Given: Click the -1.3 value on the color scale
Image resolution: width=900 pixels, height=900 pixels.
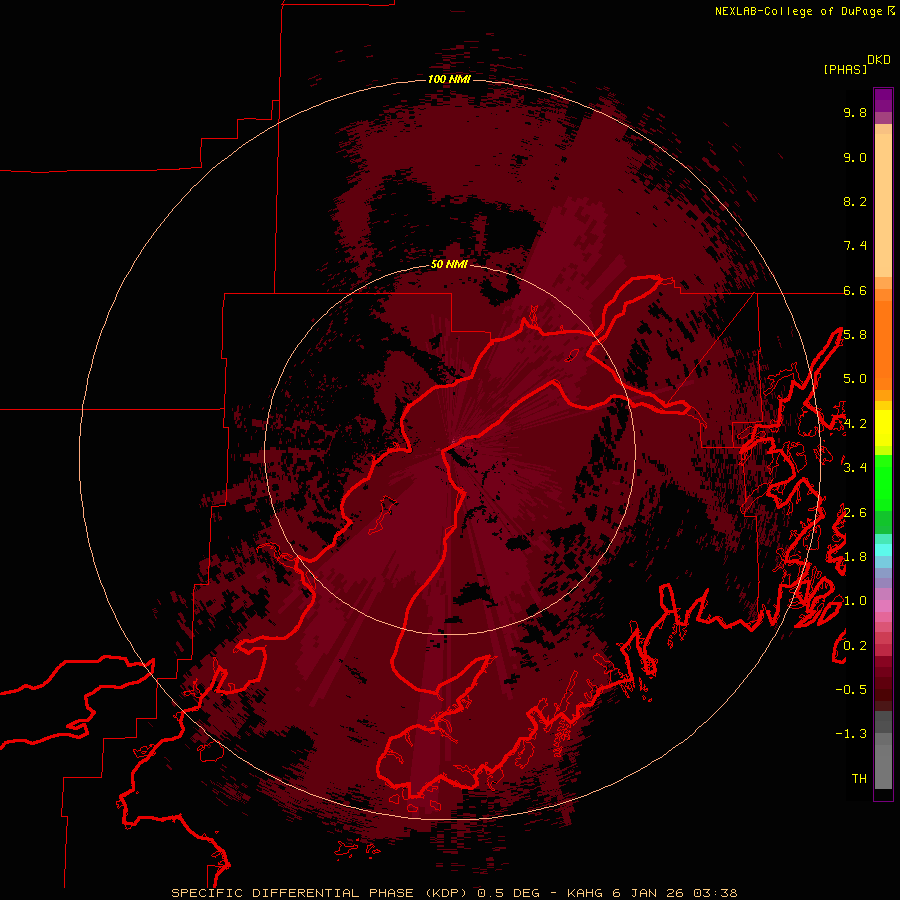Looking at the screenshot, I should tap(851, 734).
